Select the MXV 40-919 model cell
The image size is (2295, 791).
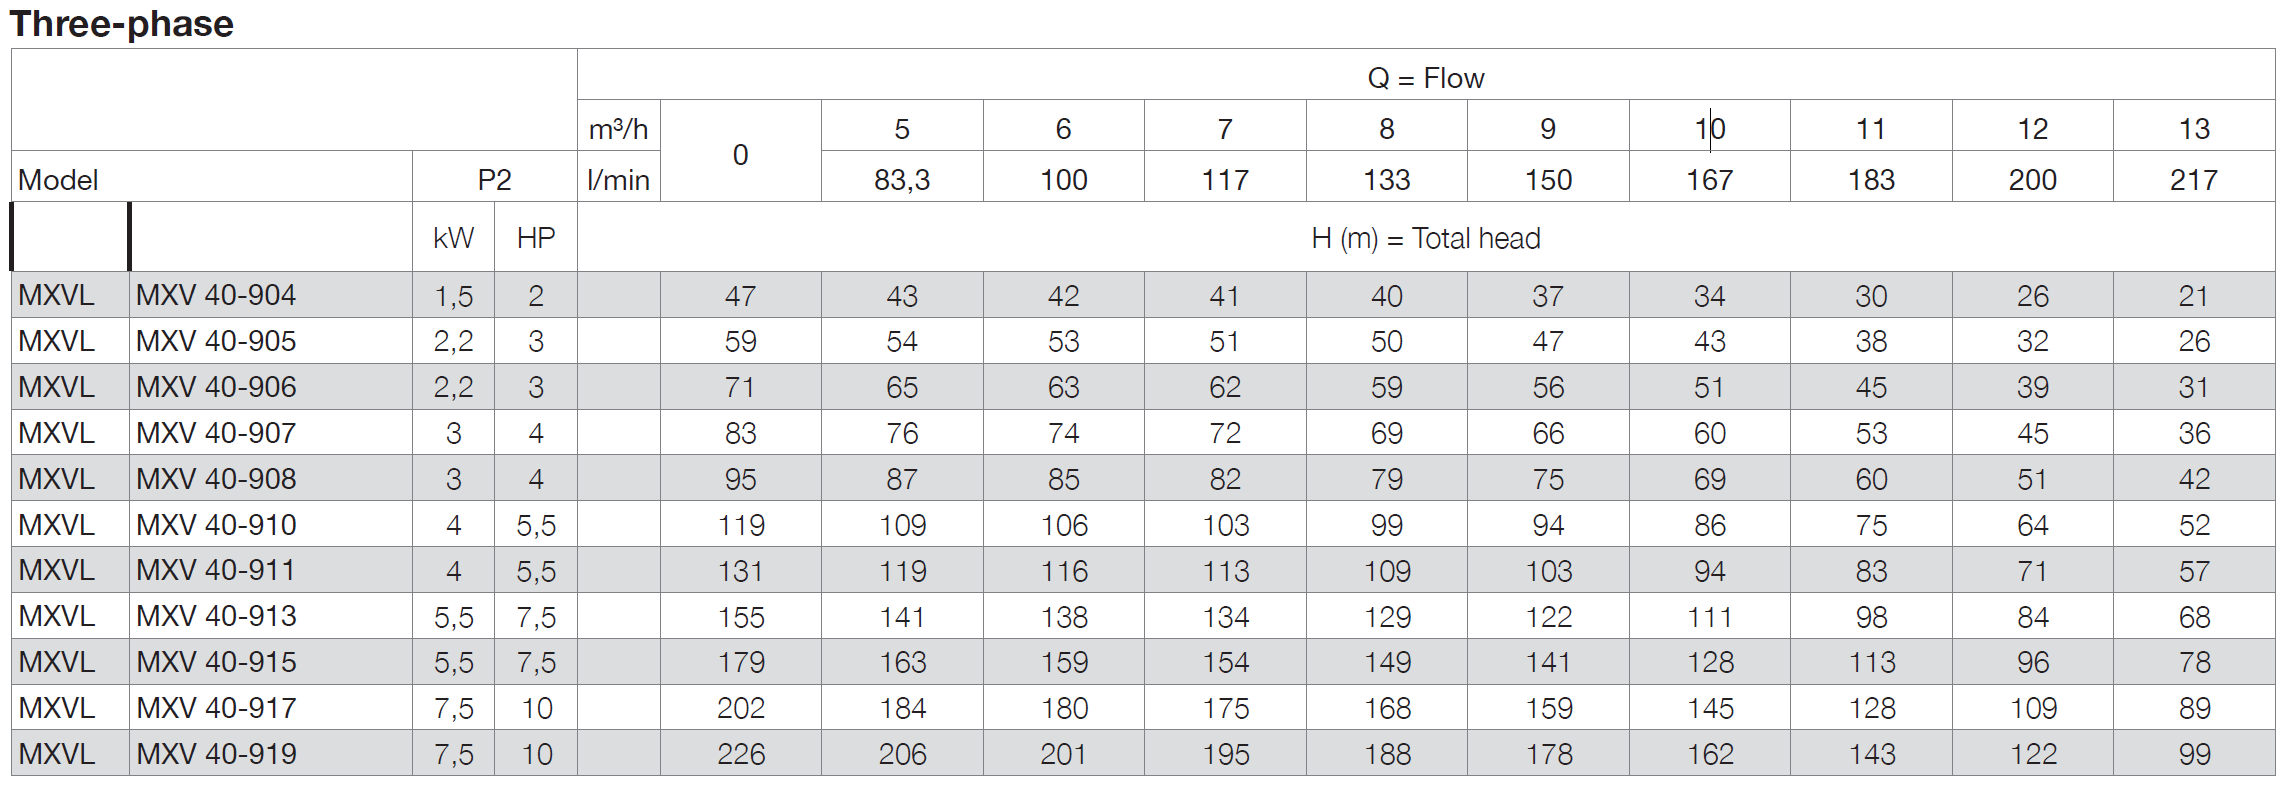pyautogui.click(x=216, y=754)
